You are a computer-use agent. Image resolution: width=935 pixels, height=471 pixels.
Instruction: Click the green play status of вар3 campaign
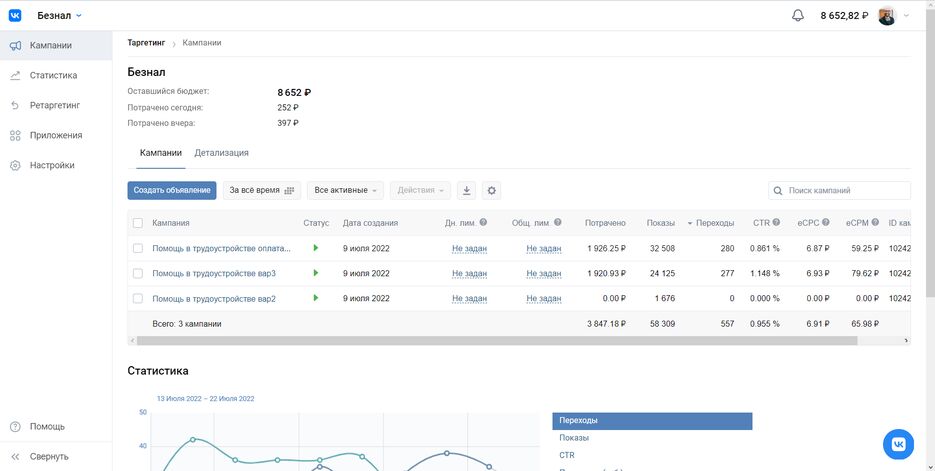(x=316, y=273)
